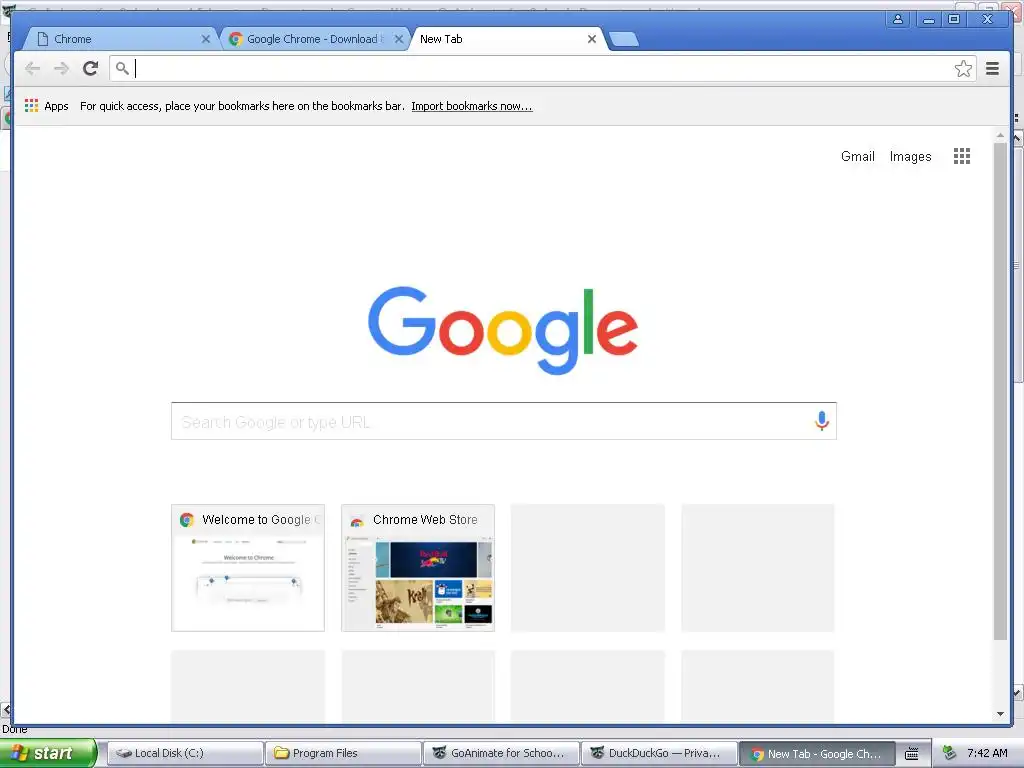
Task: Switch to GoAnimate for Schools taskbar window
Action: [501, 753]
